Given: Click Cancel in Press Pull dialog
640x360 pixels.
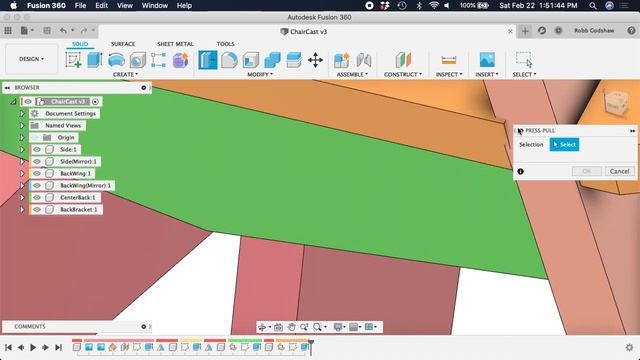Looking at the screenshot, I should tap(619, 171).
